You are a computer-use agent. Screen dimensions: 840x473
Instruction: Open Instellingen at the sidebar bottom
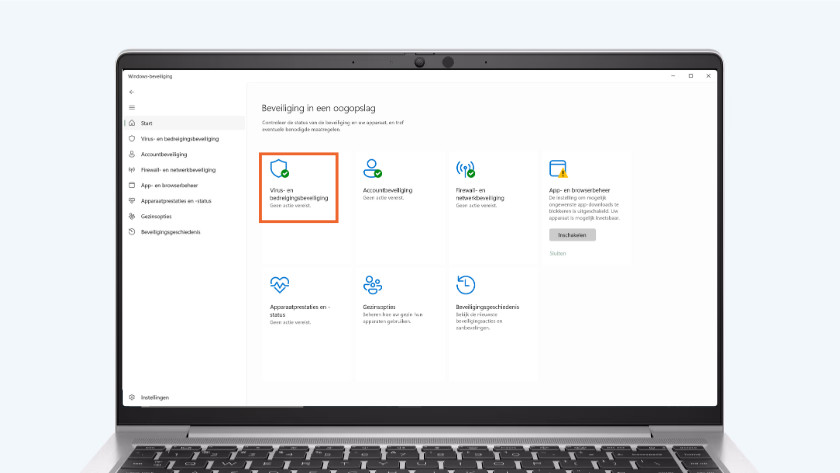(x=154, y=397)
